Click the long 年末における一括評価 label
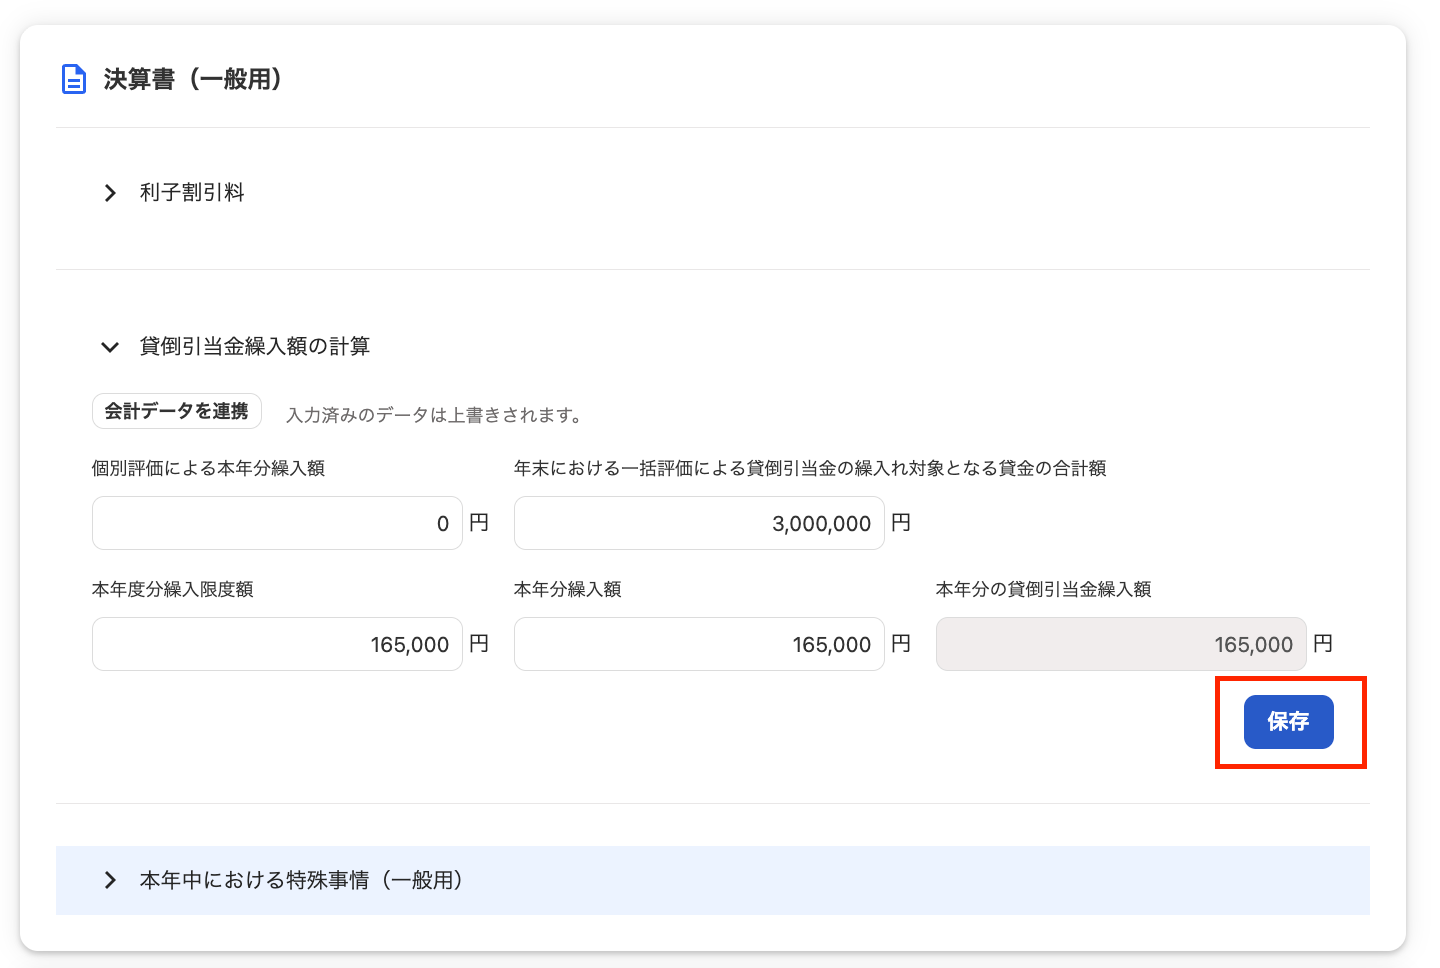This screenshot has height=968, width=1440. tap(810, 468)
